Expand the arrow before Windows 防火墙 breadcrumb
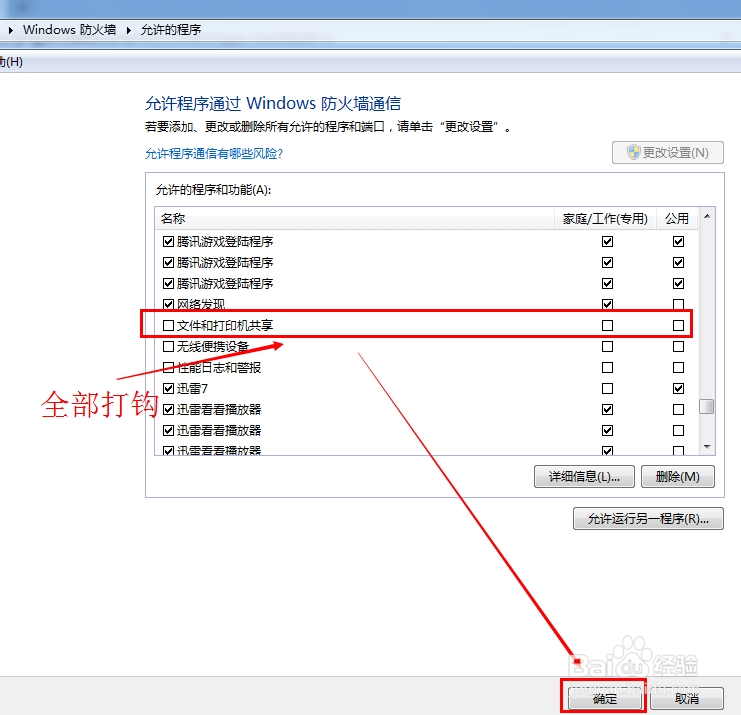Viewport: 741px width, 715px height. coord(11,30)
